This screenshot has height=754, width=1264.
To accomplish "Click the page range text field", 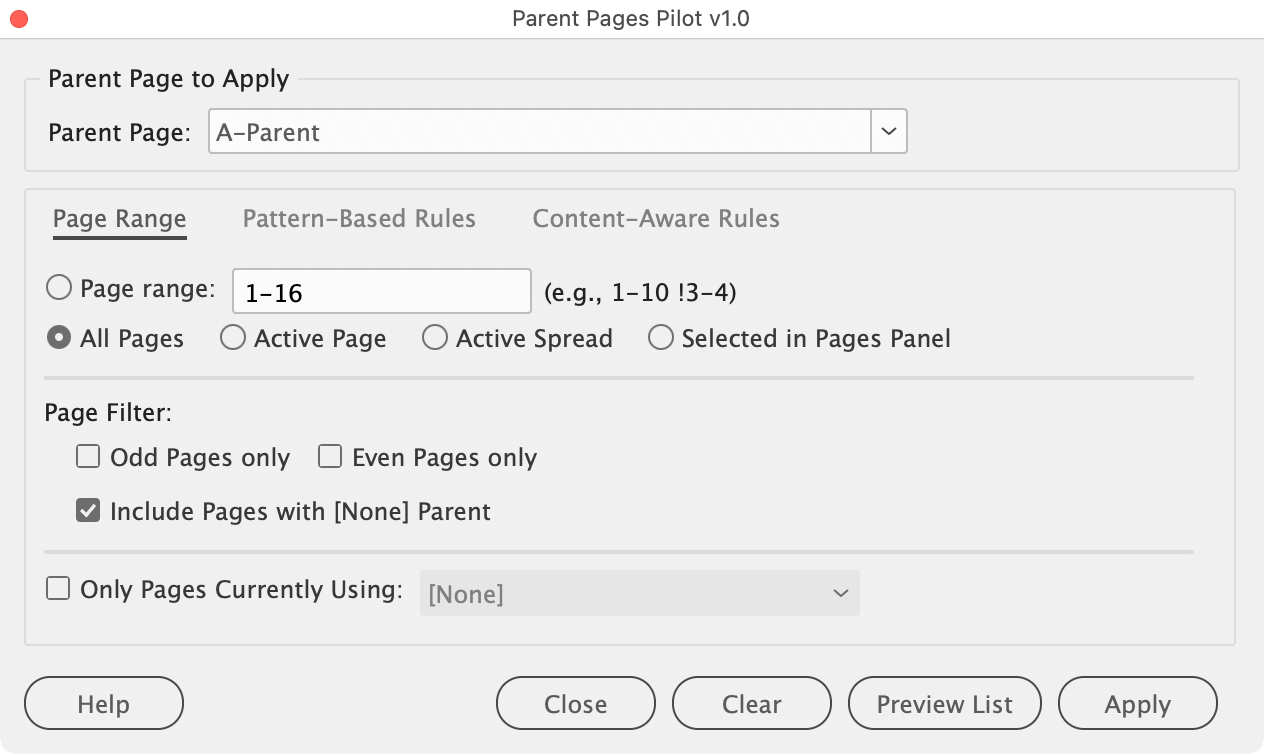I will [x=381, y=292].
